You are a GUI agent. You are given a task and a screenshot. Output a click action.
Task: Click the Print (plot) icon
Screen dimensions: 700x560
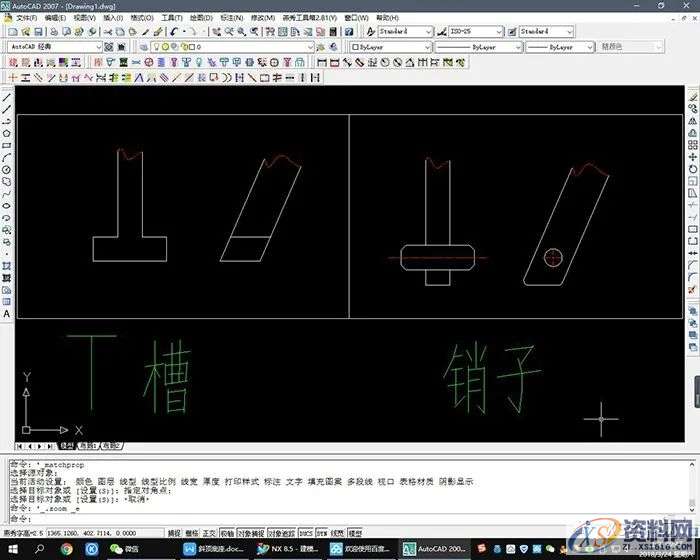pos(54,32)
